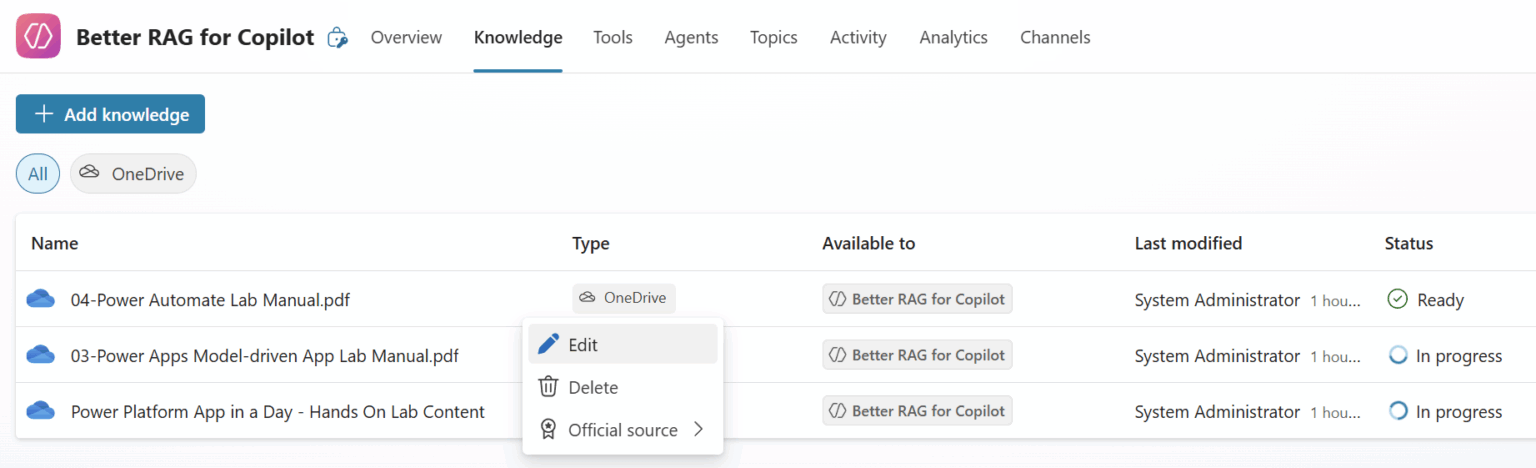Screen dimensions: 1536x468
Task: Sort by the Last modified column header
Action: click(x=1188, y=243)
